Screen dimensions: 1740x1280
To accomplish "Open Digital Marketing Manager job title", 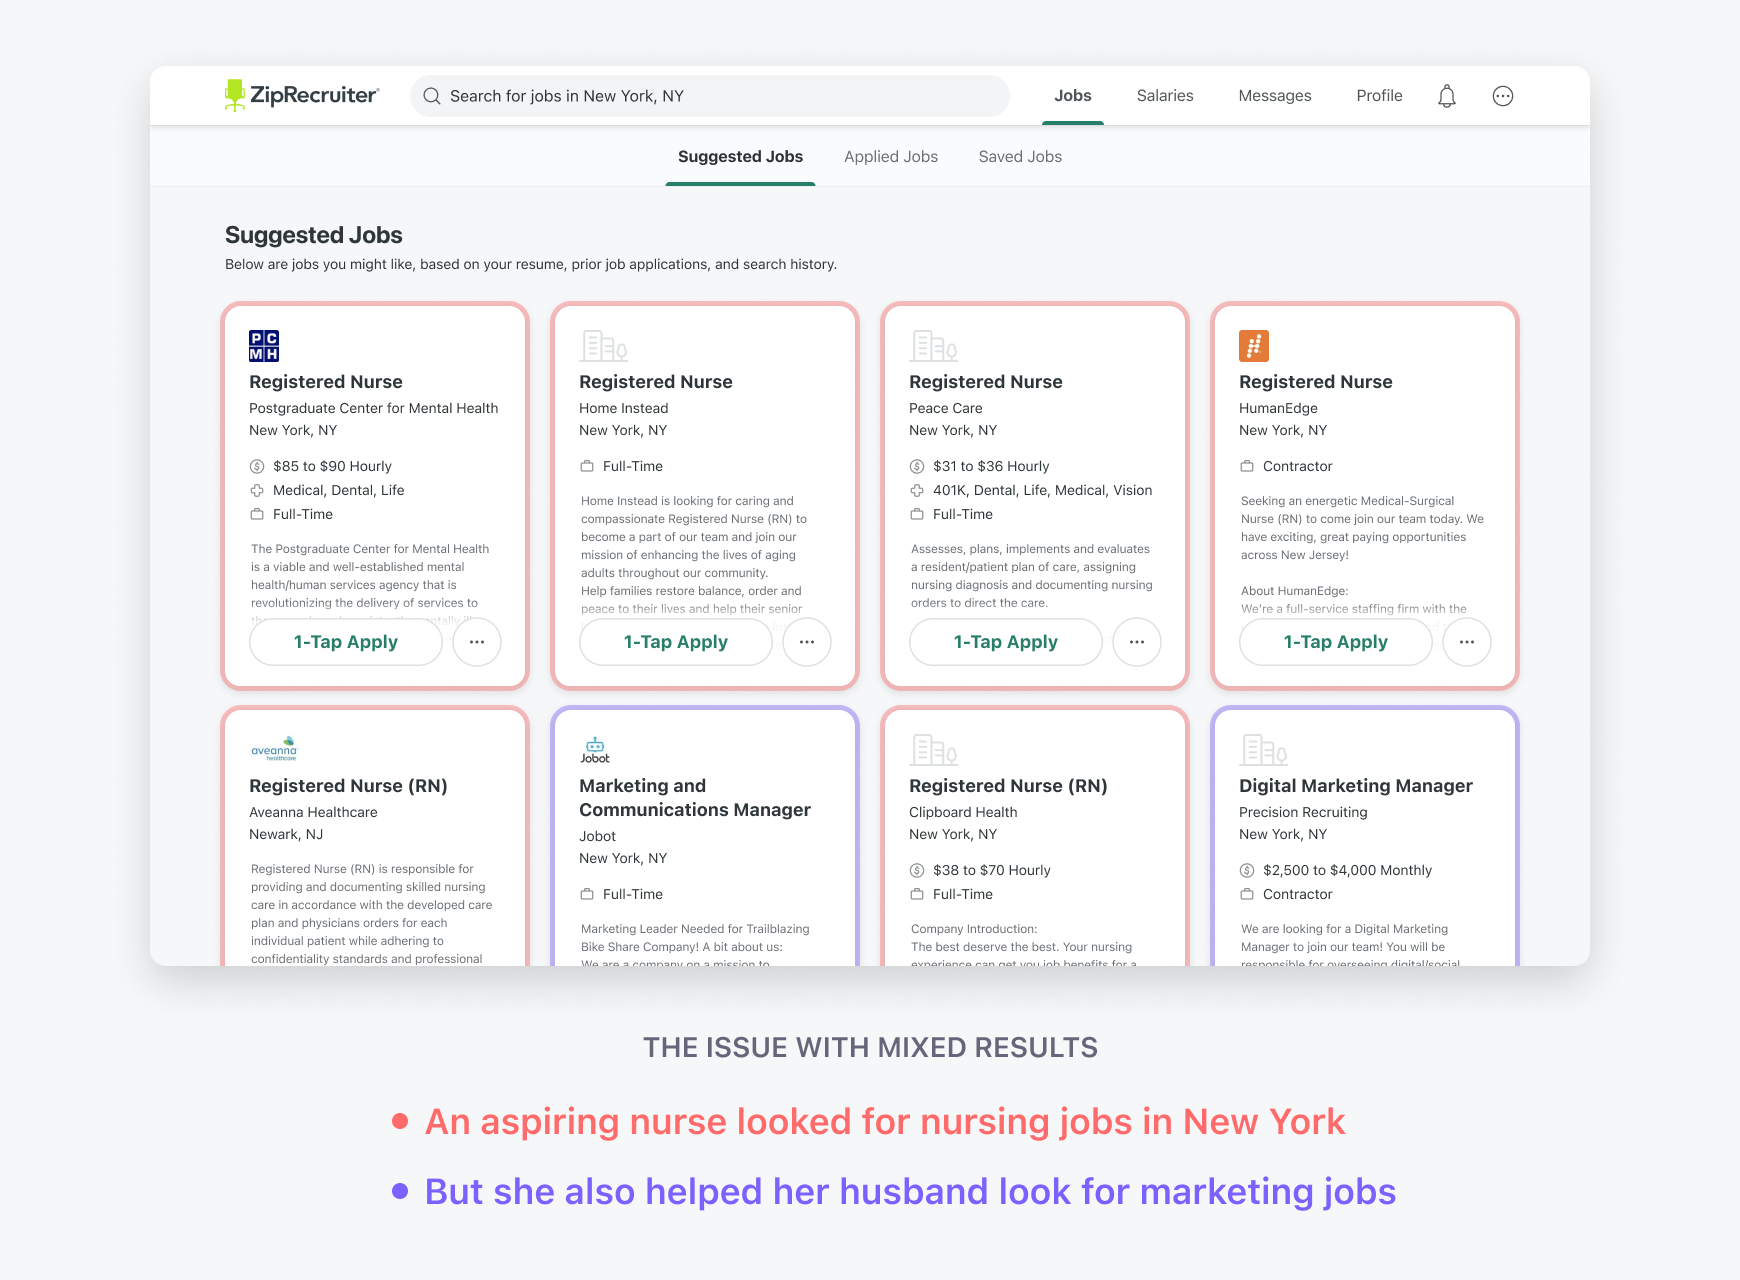I will pyautogui.click(x=1356, y=786).
